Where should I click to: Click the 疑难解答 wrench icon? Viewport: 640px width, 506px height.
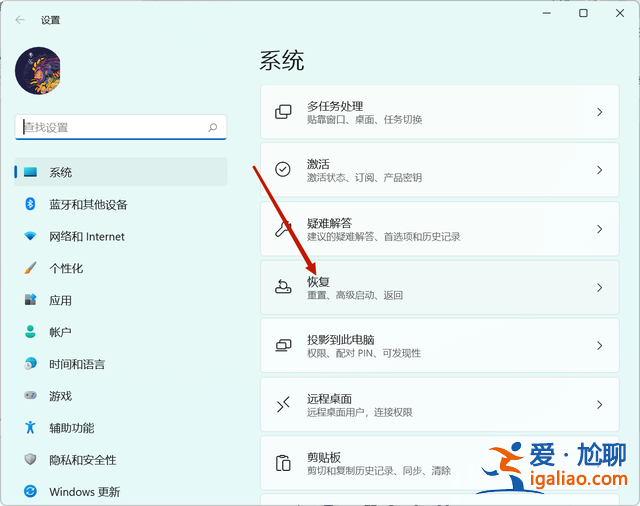coord(283,229)
